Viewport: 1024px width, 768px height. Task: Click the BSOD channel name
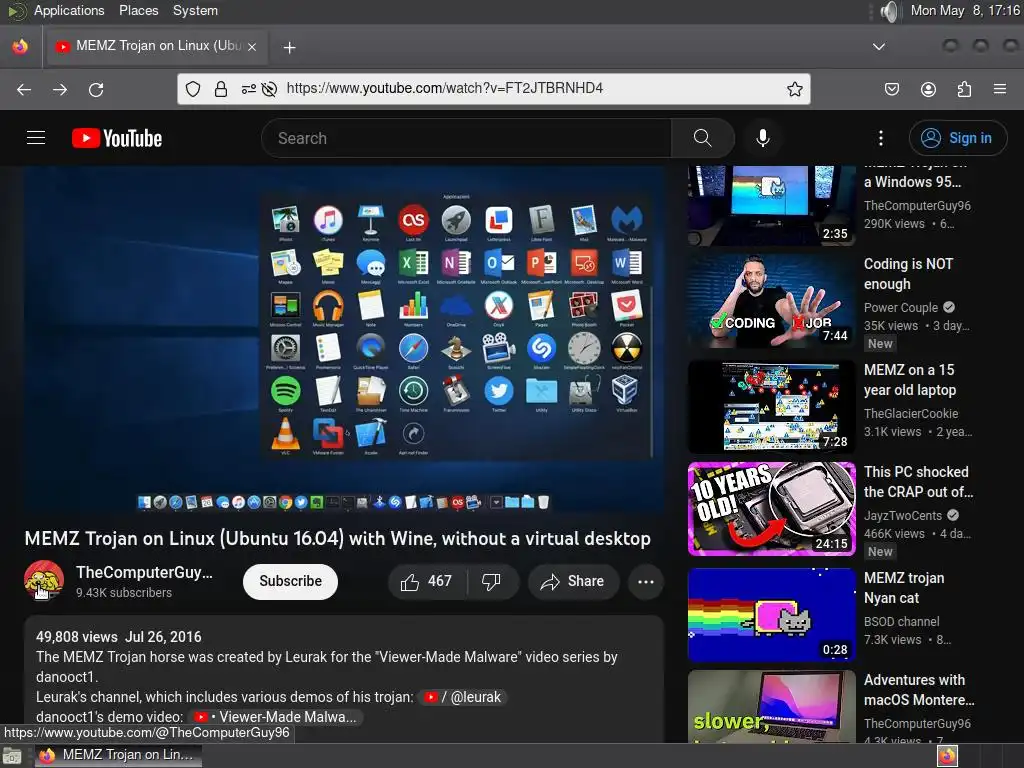tap(901, 621)
